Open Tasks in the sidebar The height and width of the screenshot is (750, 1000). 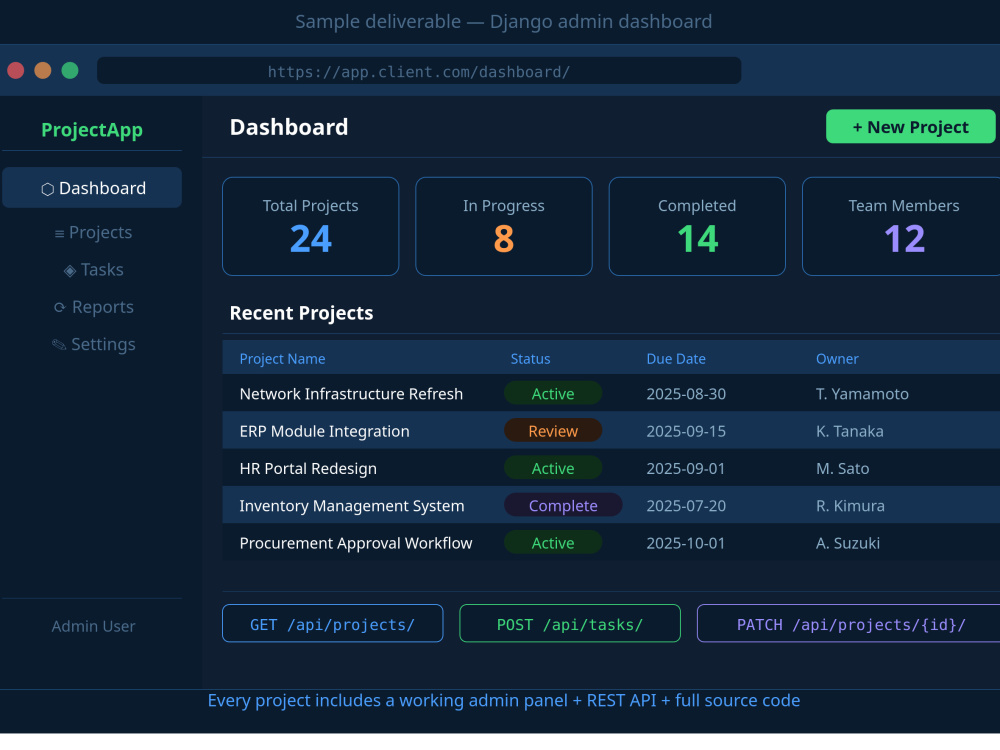pos(93,270)
